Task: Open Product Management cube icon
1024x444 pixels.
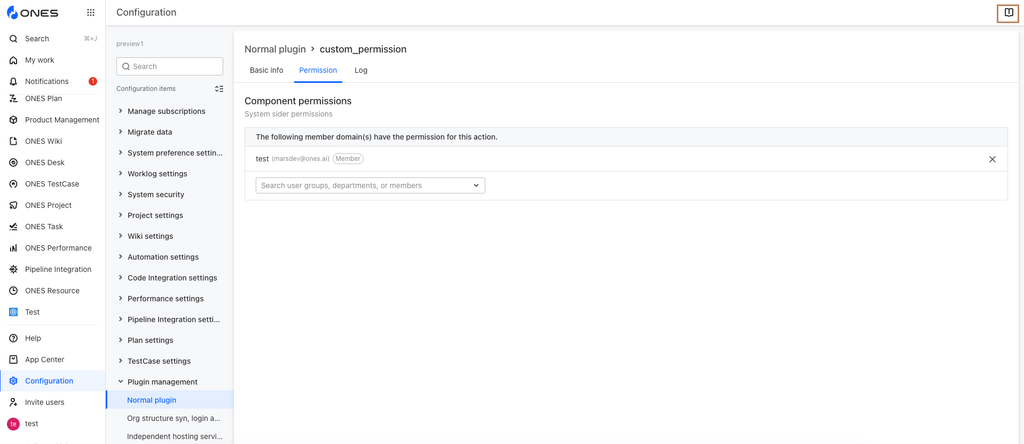Action: point(13,120)
